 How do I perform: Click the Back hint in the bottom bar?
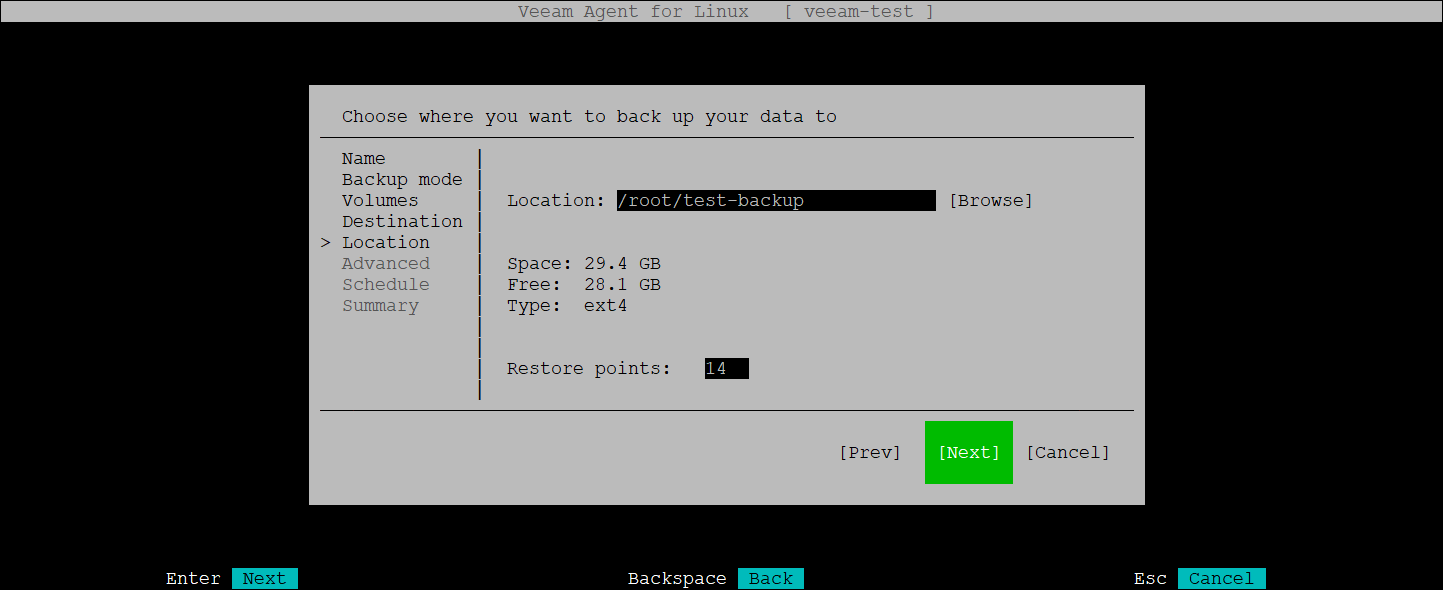[x=771, y=578]
